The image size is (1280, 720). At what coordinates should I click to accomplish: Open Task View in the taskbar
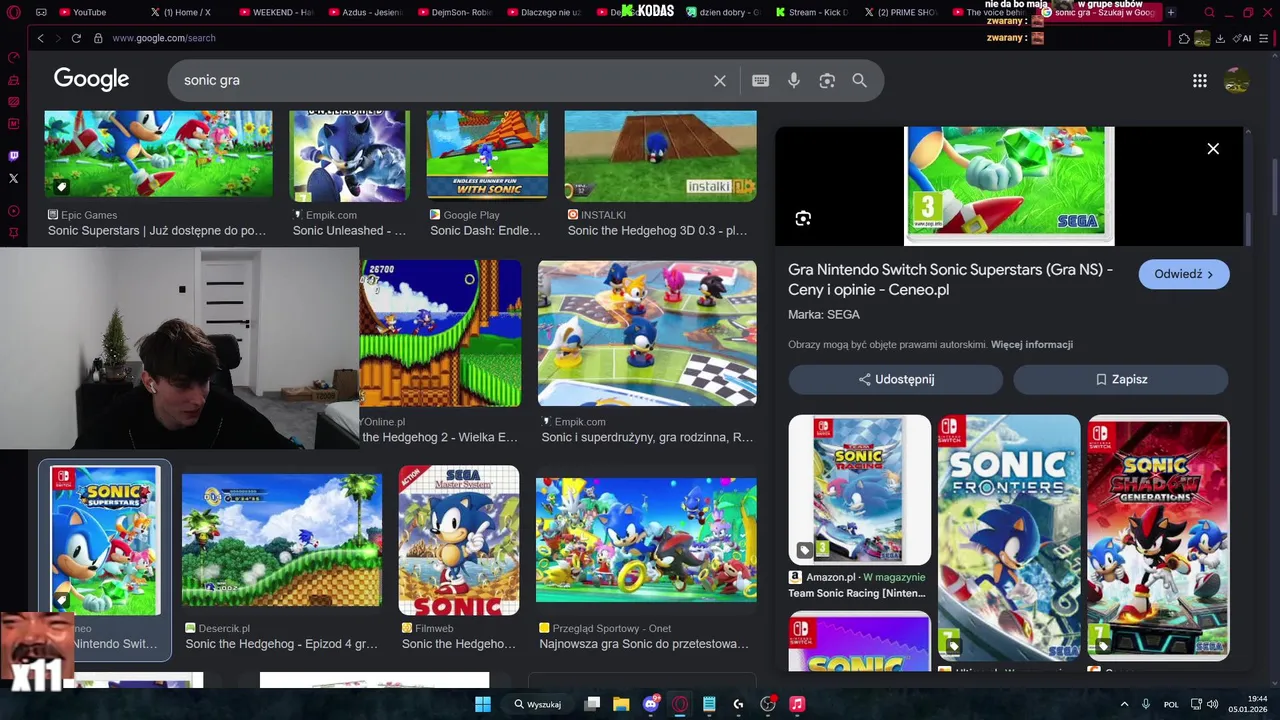coord(592,704)
